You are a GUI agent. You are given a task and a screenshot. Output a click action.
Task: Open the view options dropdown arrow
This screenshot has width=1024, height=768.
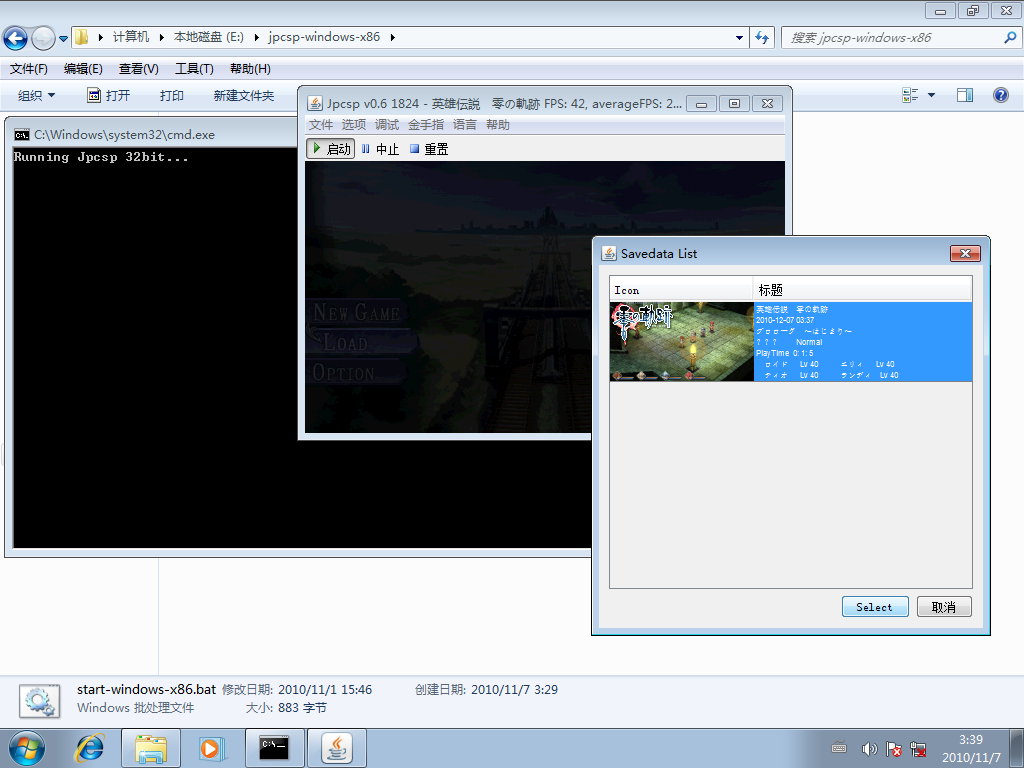coord(931,95)
